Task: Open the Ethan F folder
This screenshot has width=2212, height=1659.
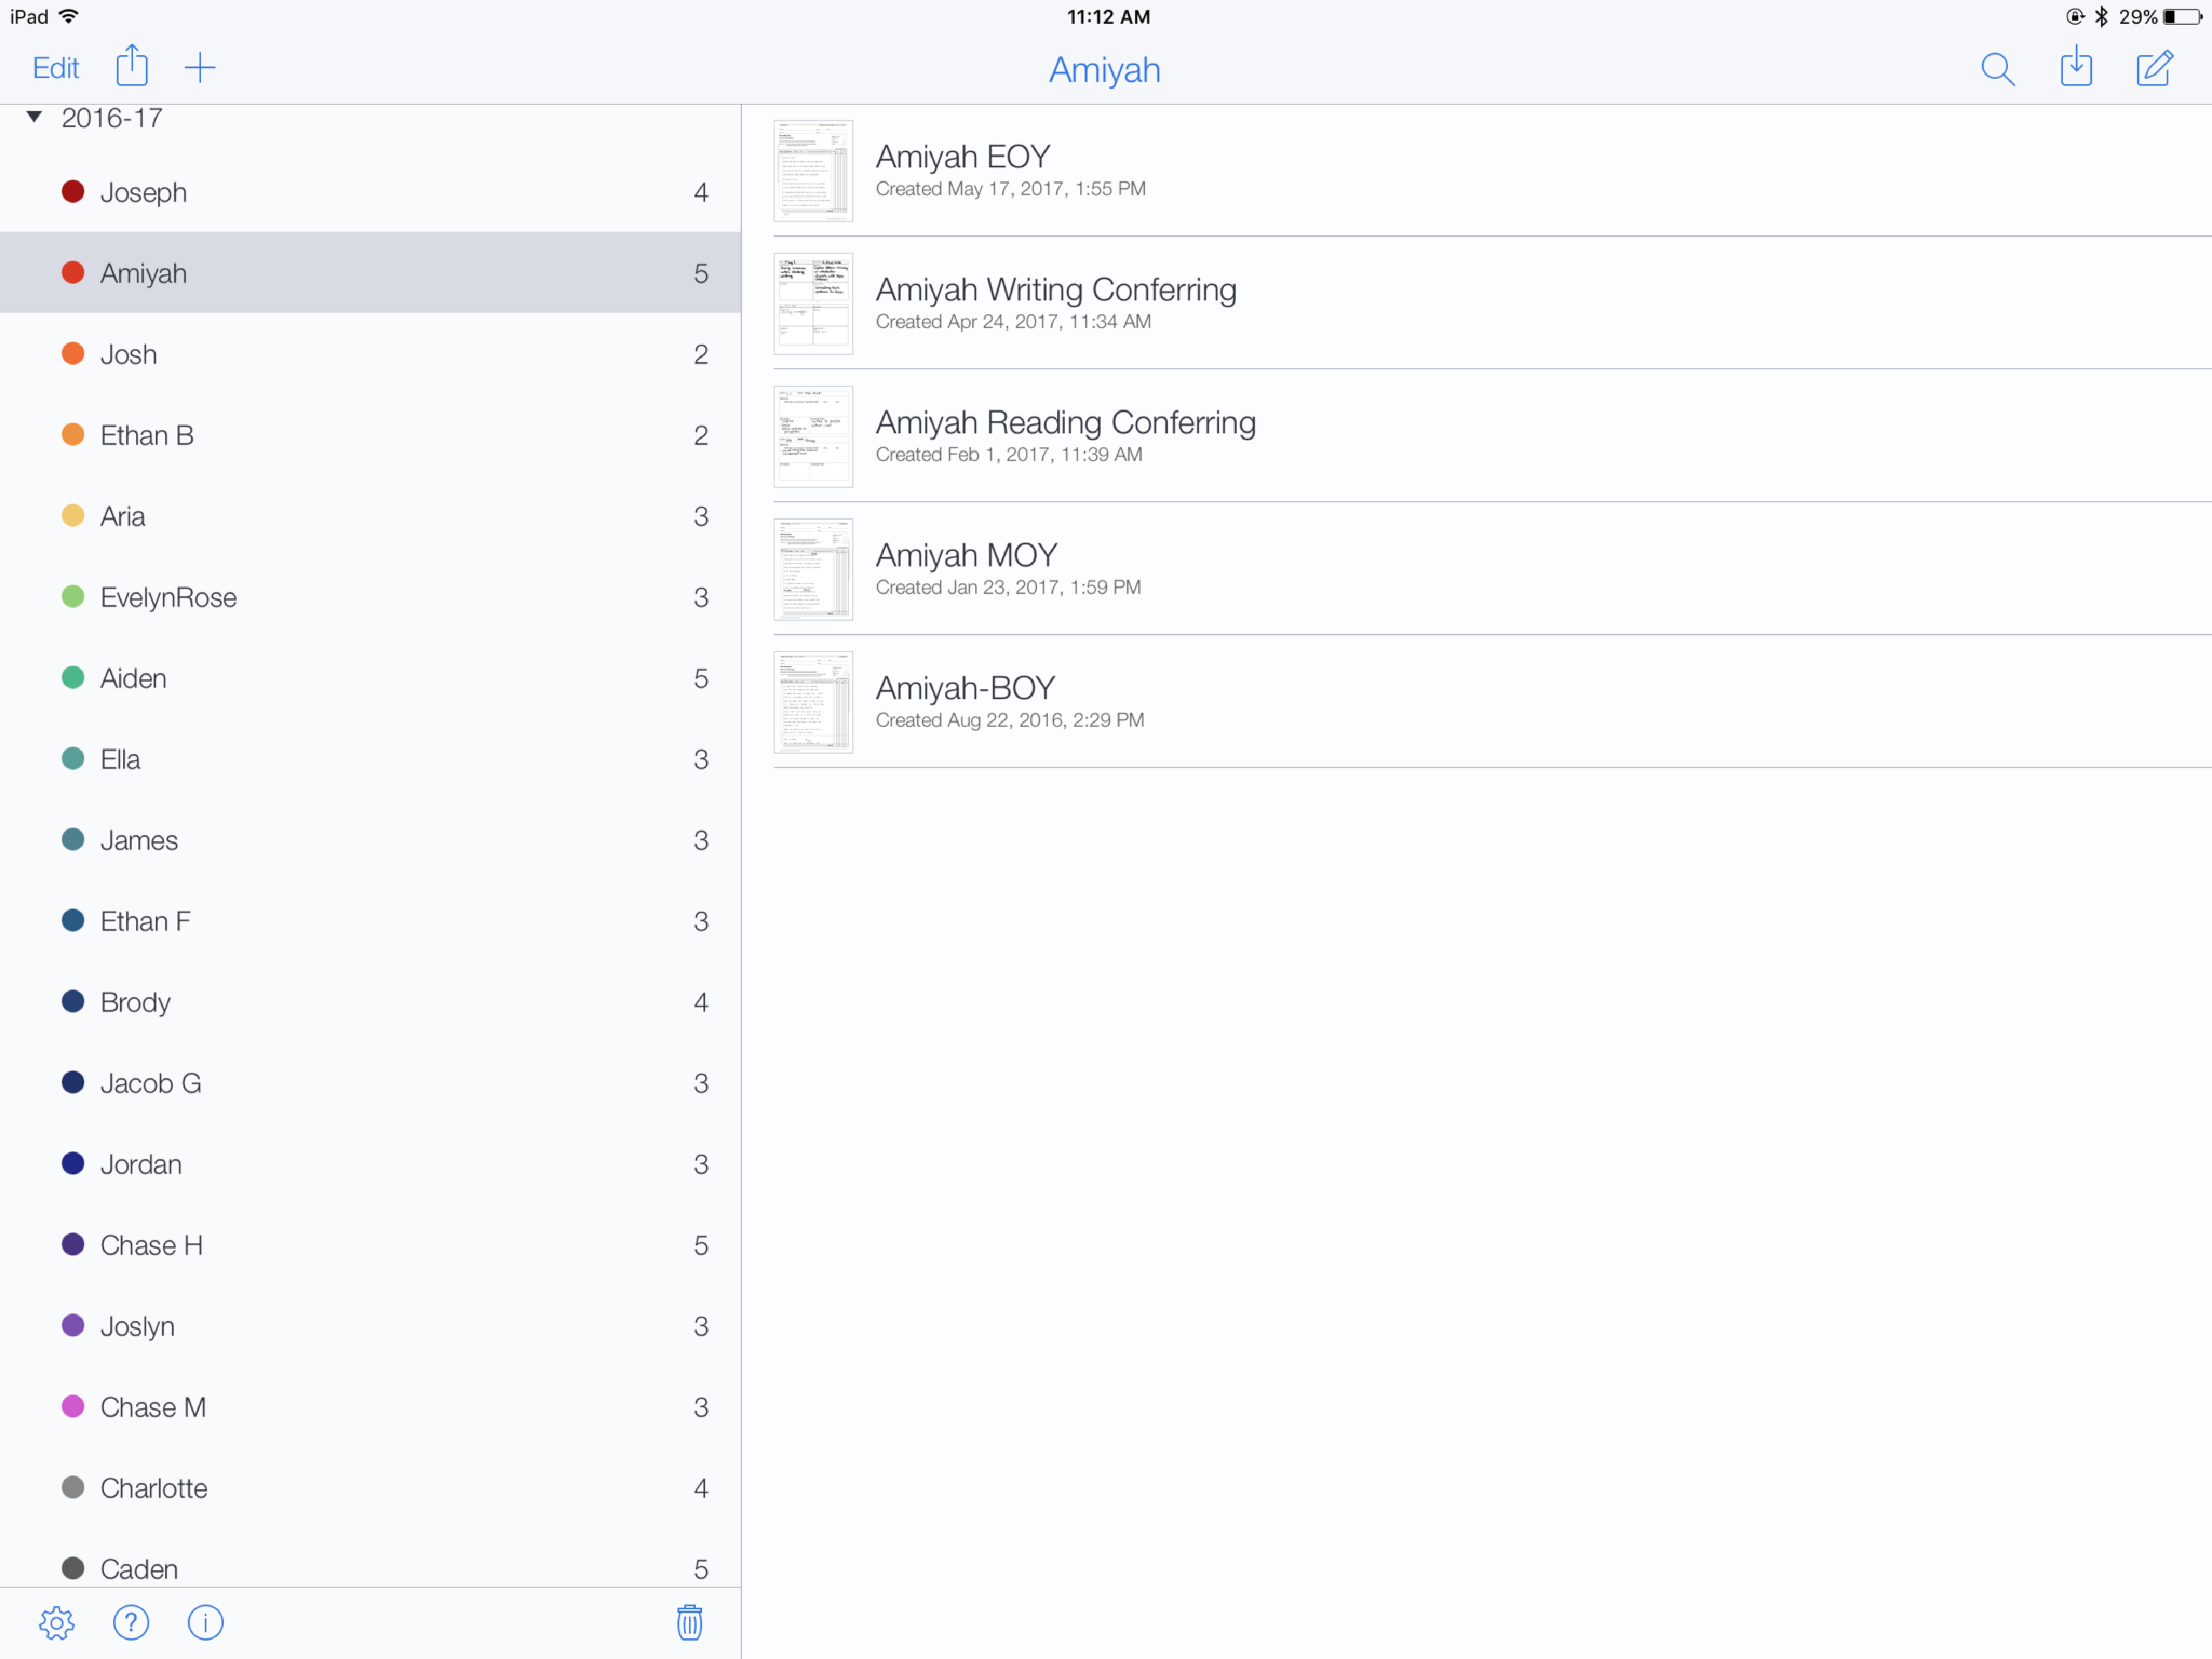Action: tap(370, 921)
